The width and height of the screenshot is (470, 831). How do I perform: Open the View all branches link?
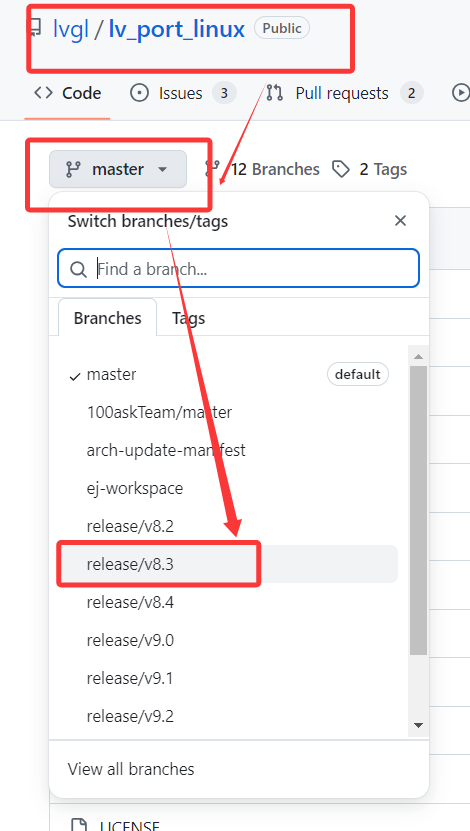coord(131,769)
